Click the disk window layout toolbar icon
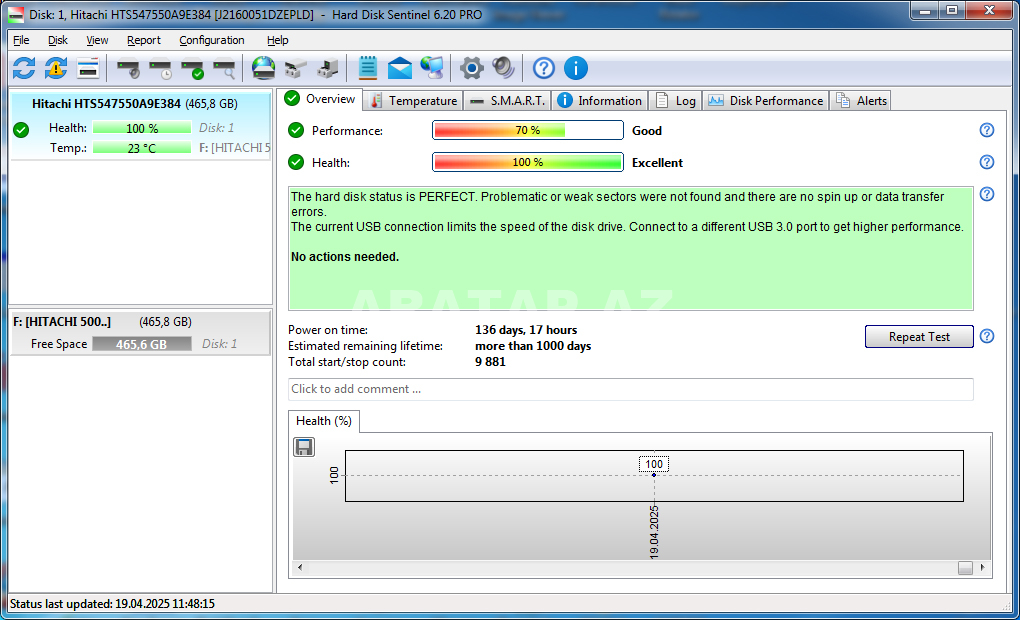Screen dimensions: 1020x620 (88, 68)
